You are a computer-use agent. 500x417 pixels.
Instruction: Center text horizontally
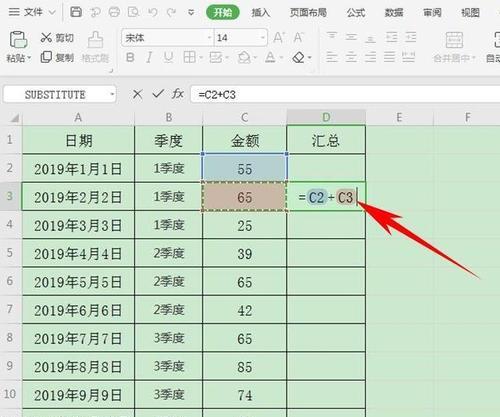coord(351,57)
